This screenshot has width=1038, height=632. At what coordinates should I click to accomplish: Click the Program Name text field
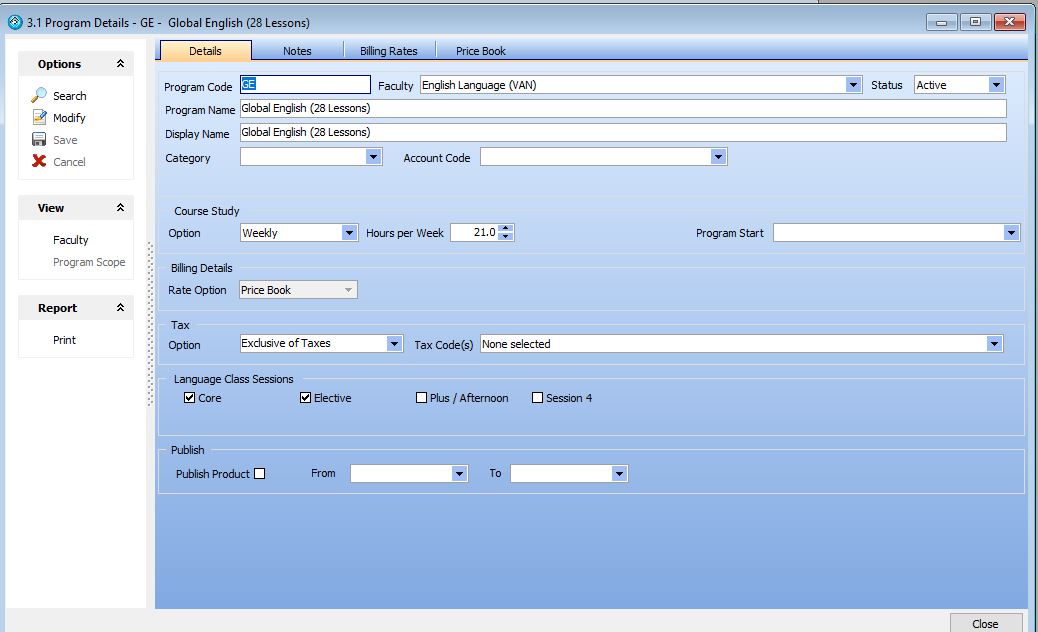tap(622, 109)
